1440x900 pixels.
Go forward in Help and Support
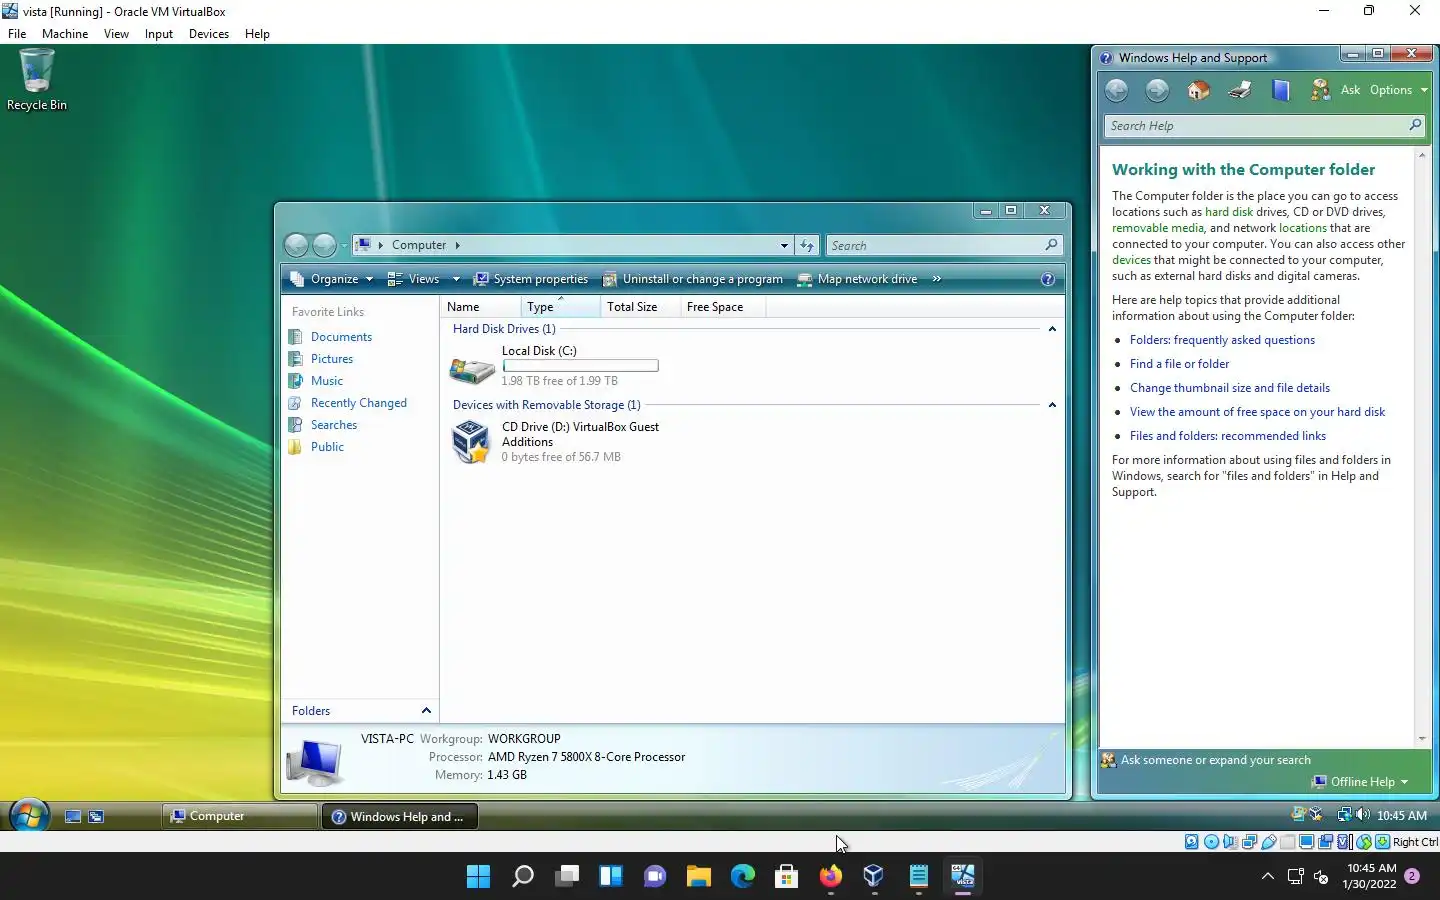[x=1157, y=90]
